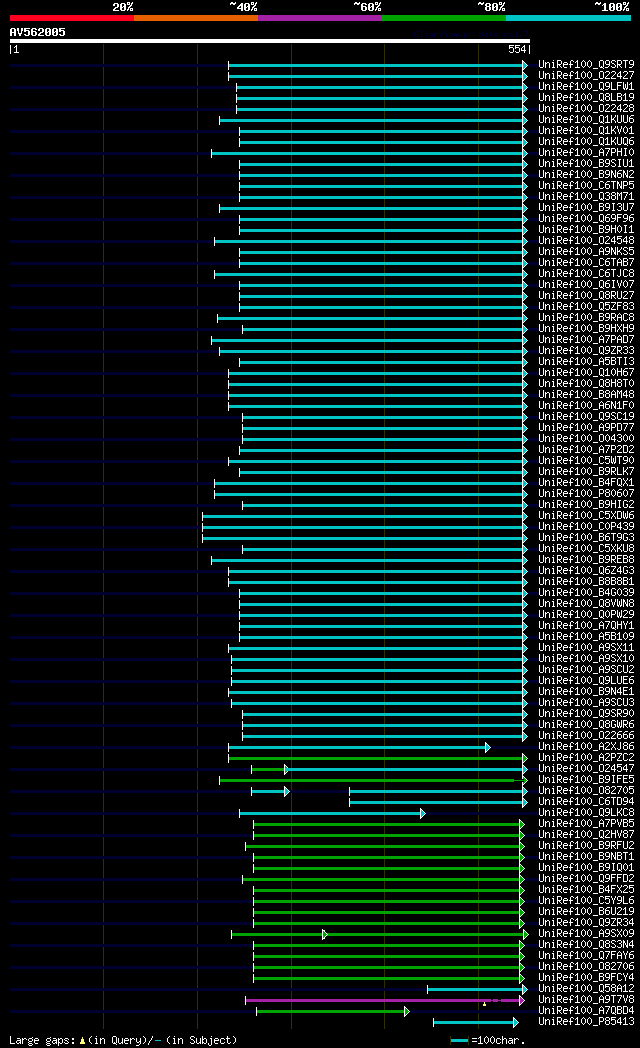The image size is (640, 1048).
Task: Click the white query sequence bar
Action: coord(269,41)
